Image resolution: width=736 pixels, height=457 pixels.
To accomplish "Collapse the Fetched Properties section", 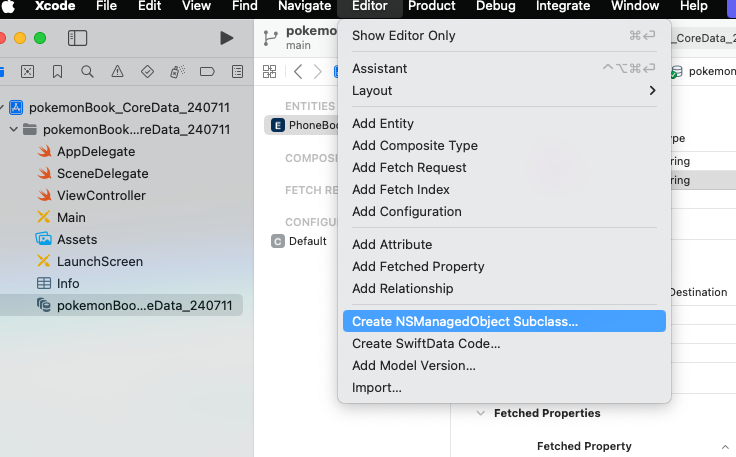I will point(480,413).
